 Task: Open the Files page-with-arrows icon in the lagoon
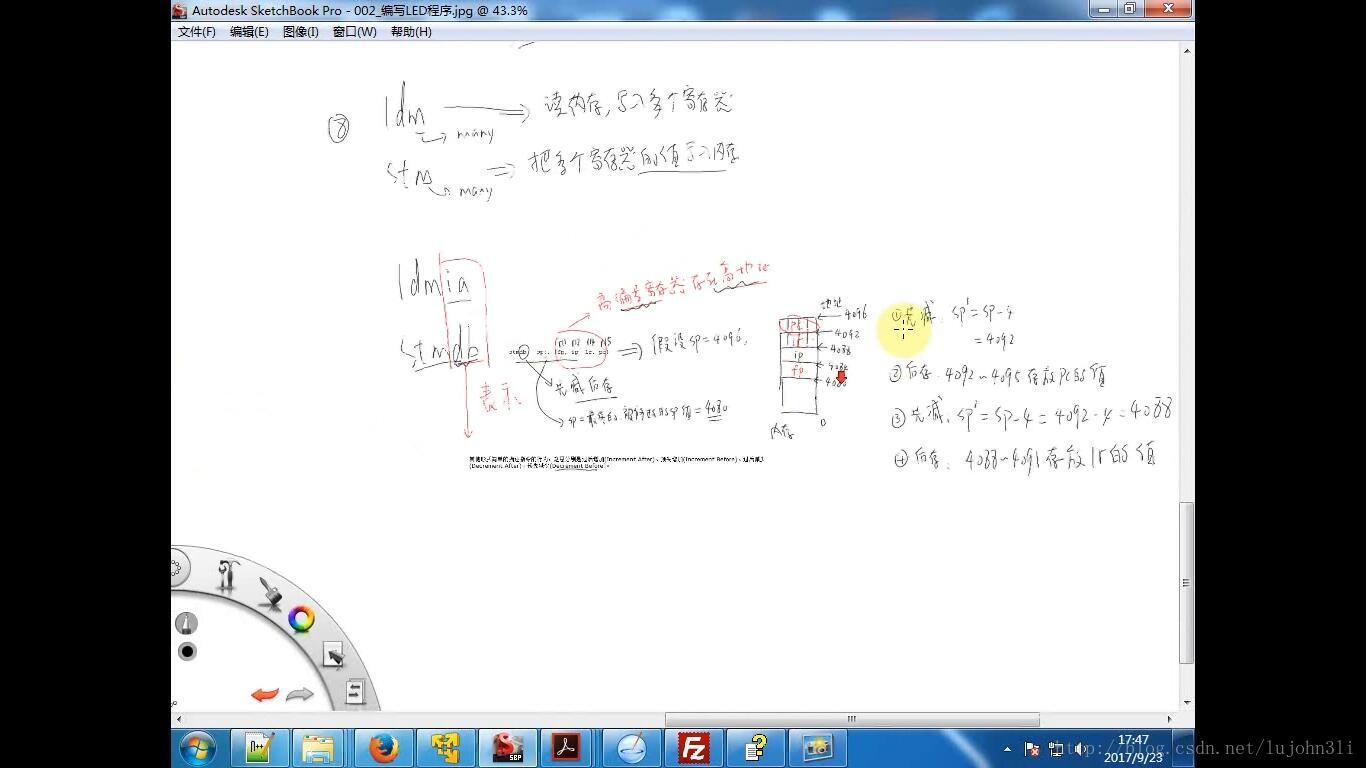355,692
